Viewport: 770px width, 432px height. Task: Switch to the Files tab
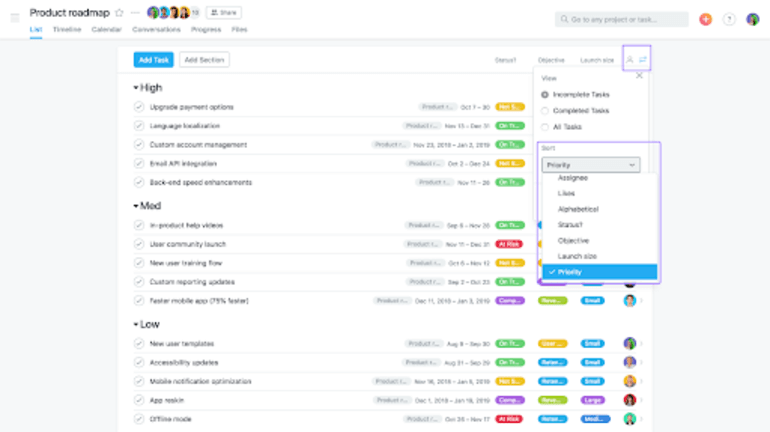(x=239, y=29)
